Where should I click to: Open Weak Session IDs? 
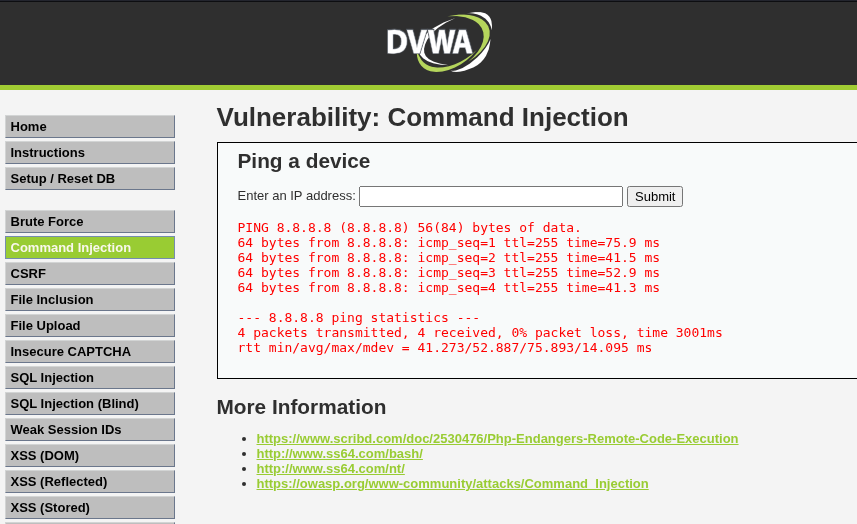90,429
